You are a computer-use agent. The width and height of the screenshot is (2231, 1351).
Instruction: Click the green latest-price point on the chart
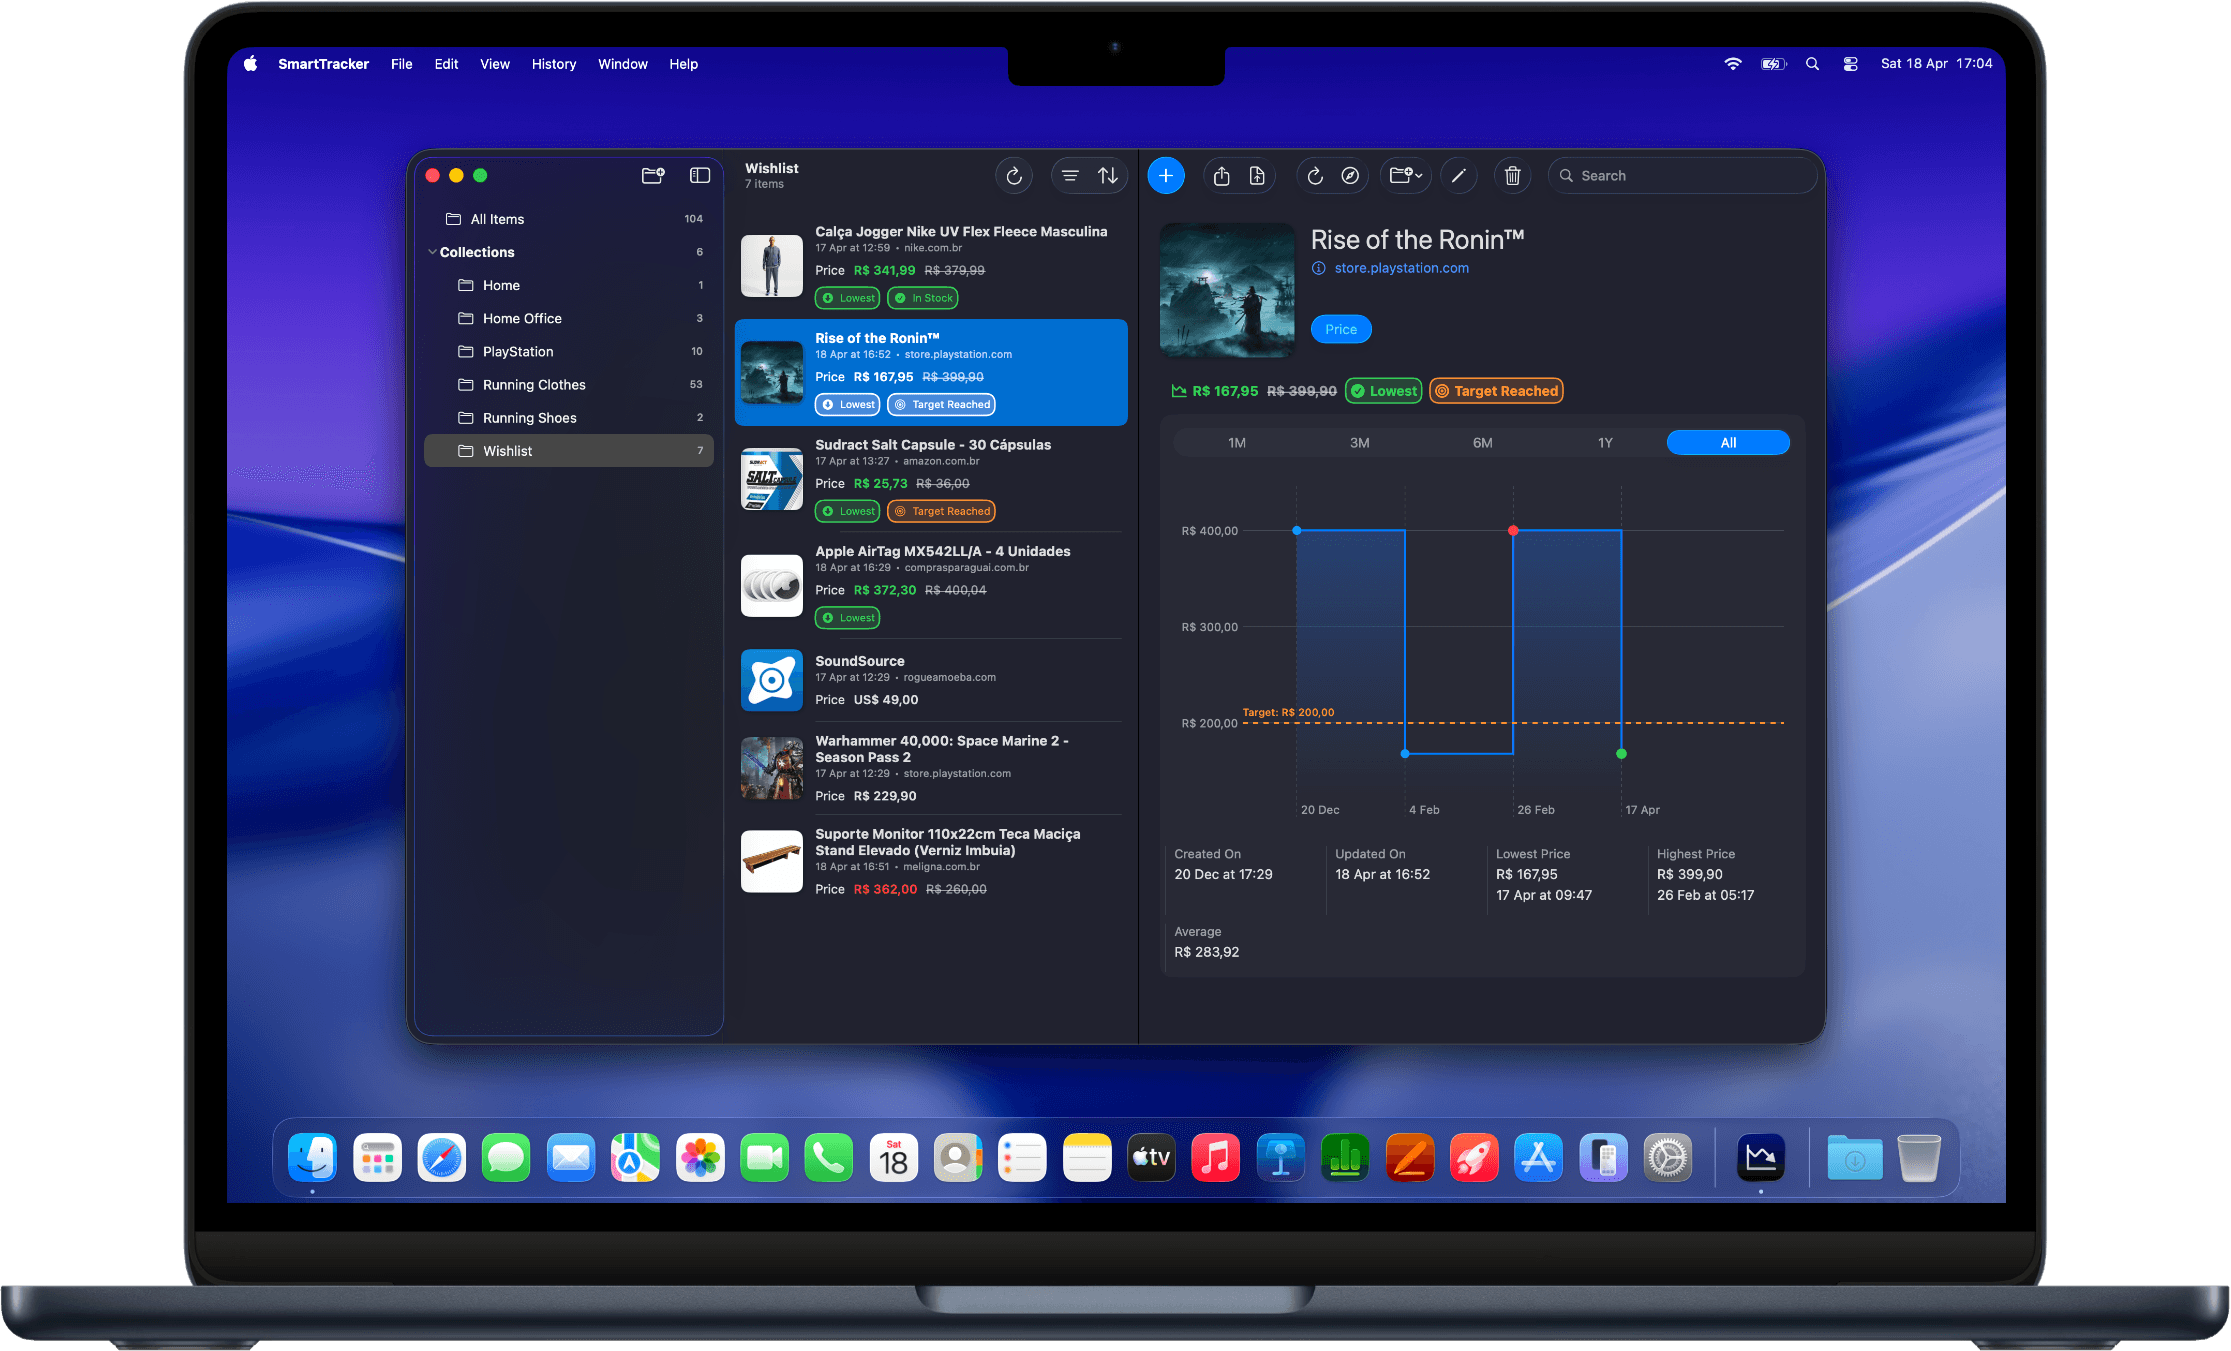pyautogui.click(x=1621, y=754)
